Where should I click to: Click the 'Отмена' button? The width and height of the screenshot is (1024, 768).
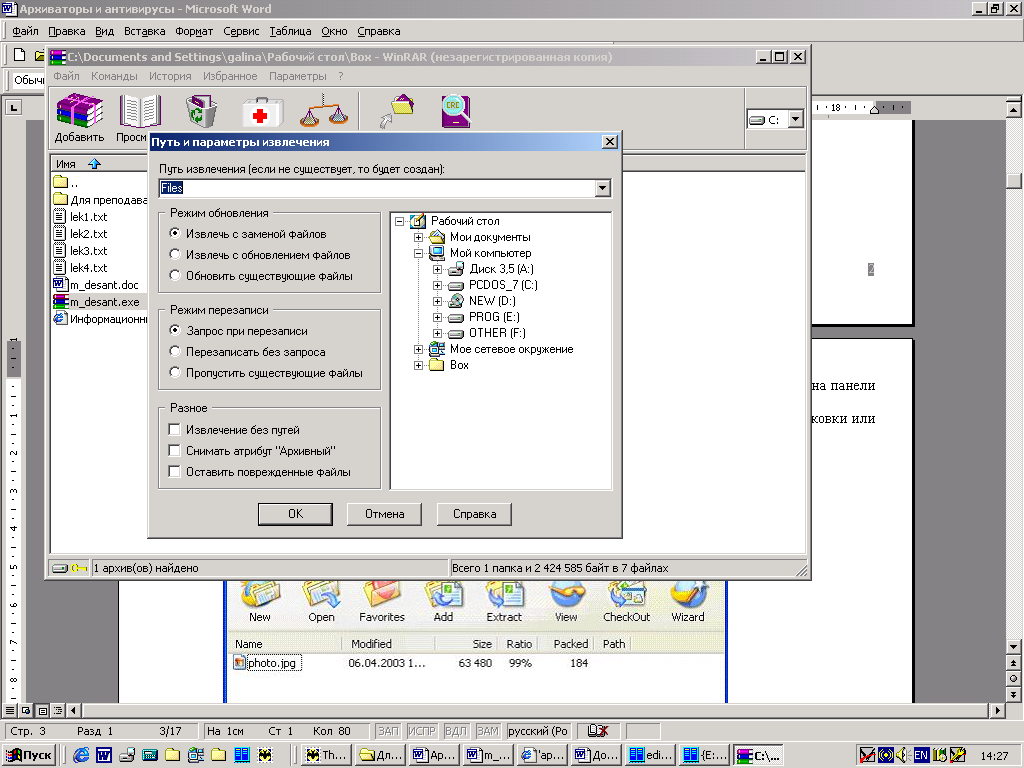[384, 514]
